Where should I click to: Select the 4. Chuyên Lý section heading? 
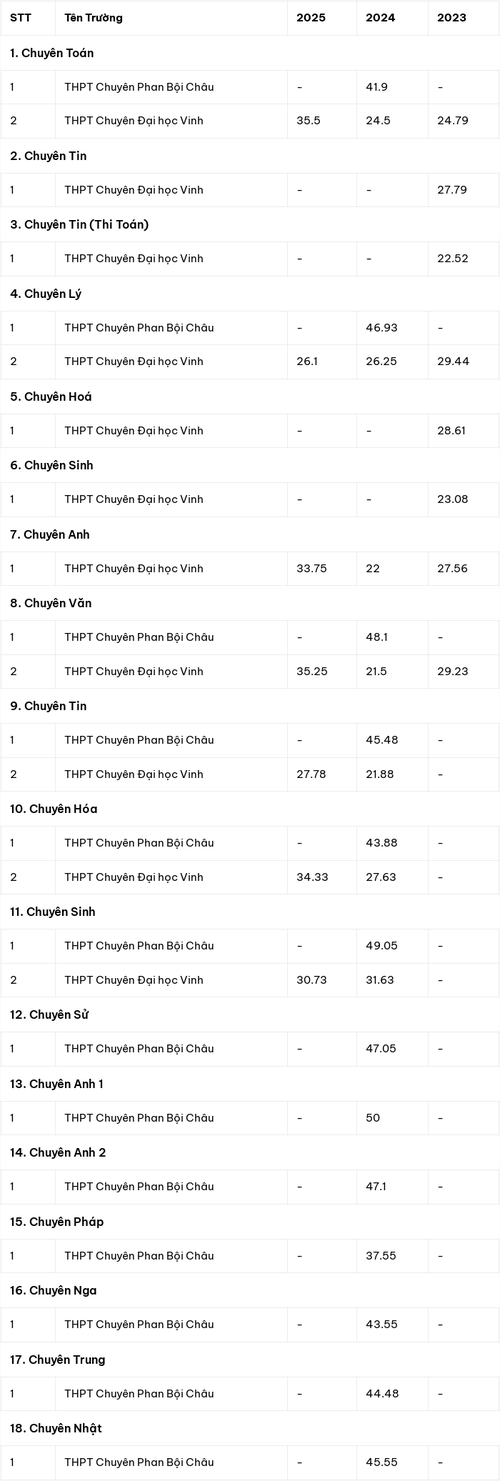point(45,293)
